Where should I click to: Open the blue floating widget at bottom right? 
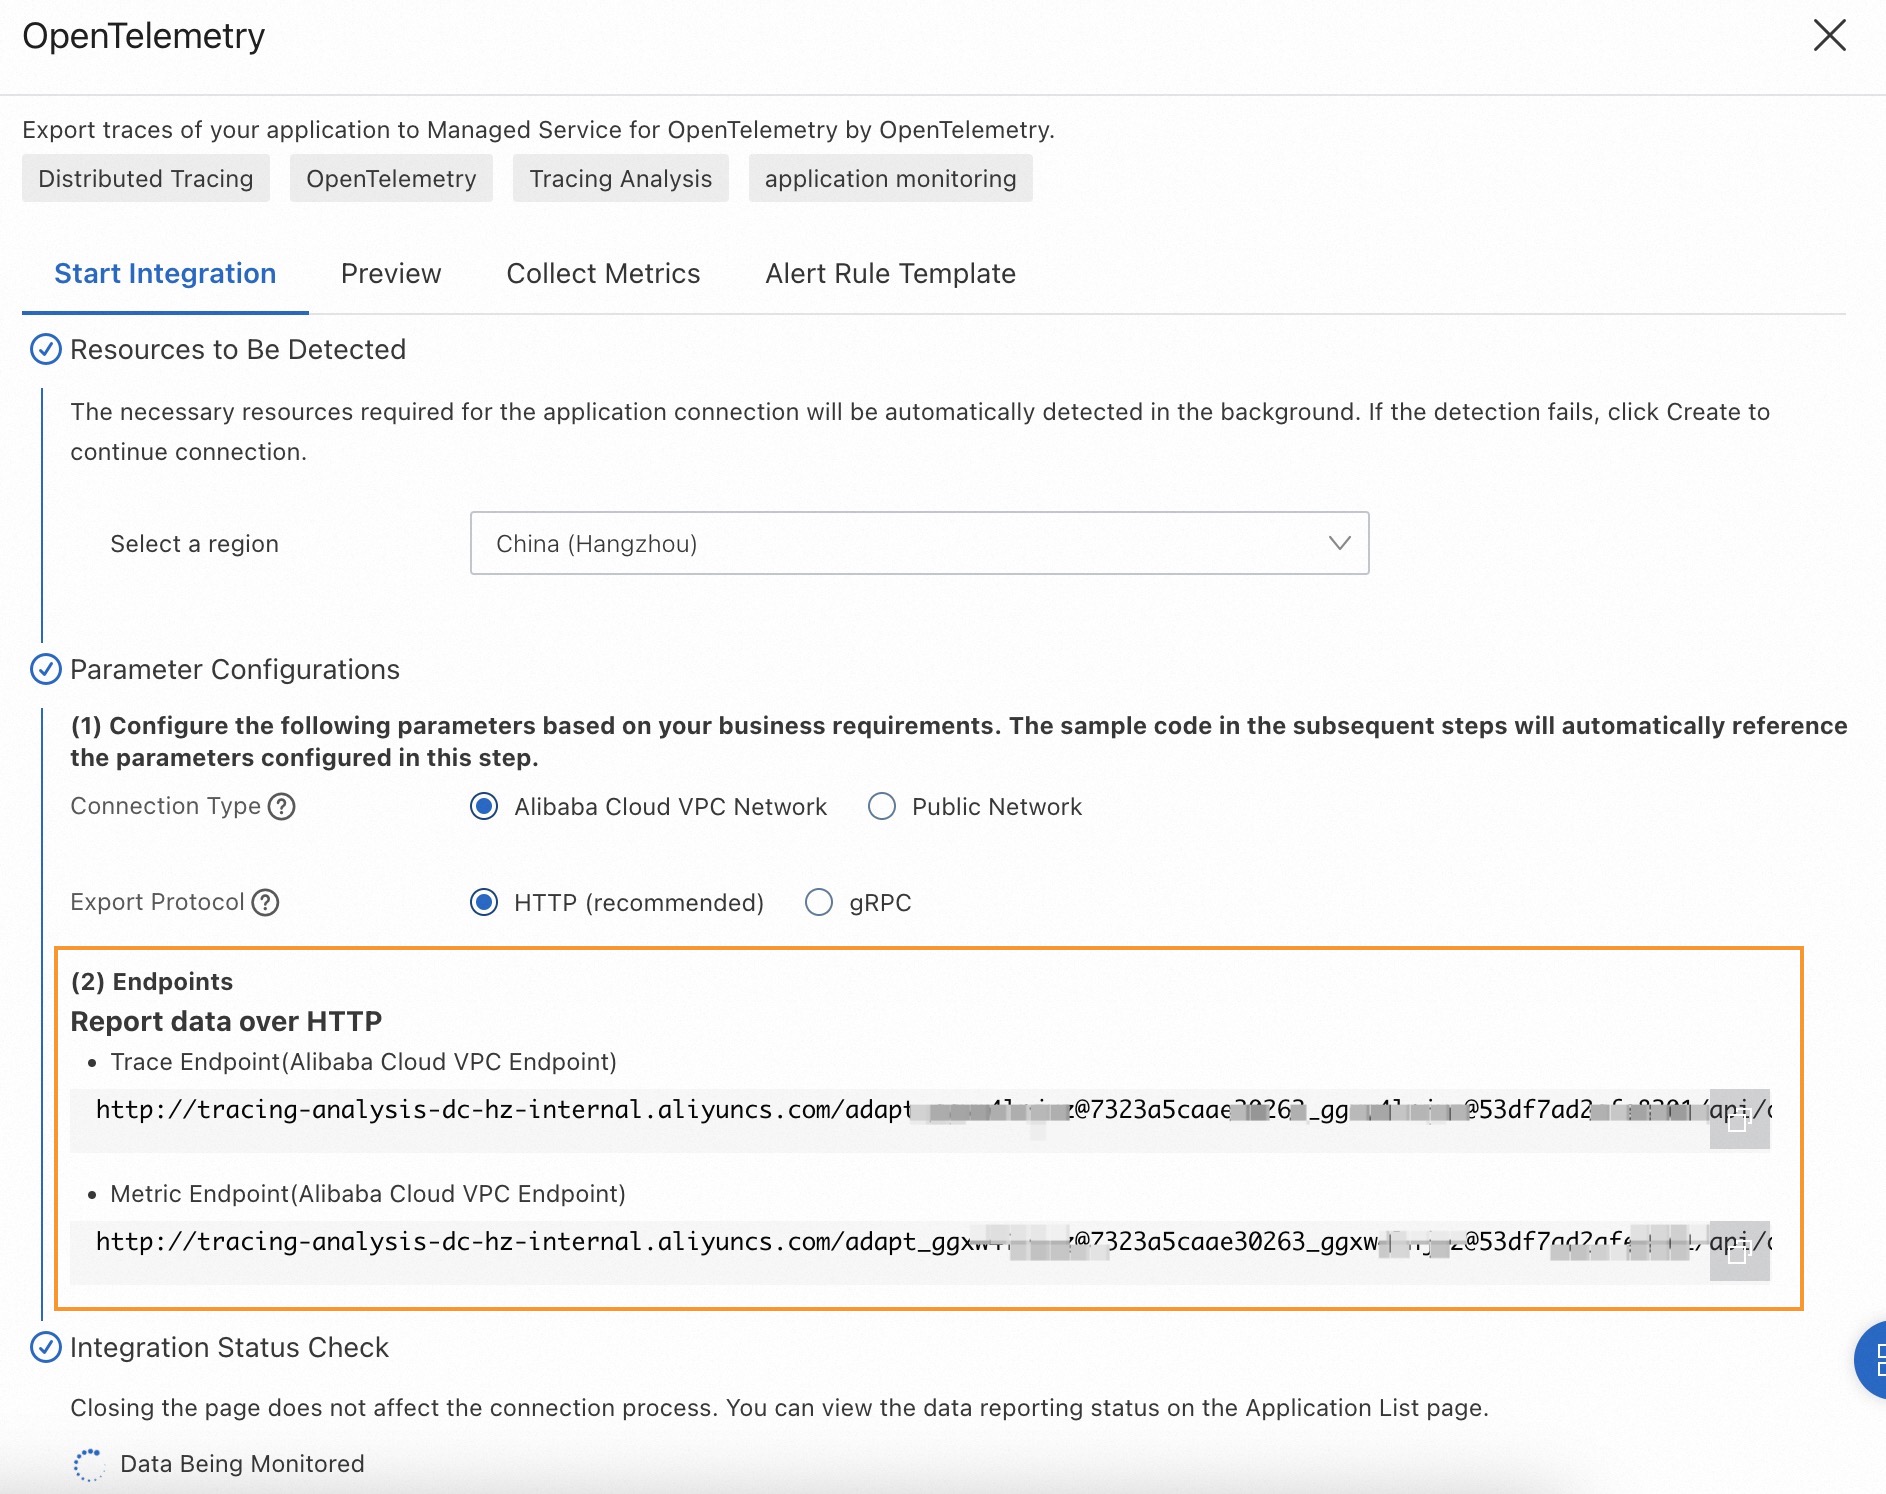pyautogui.click(x=1872, y=1360)
